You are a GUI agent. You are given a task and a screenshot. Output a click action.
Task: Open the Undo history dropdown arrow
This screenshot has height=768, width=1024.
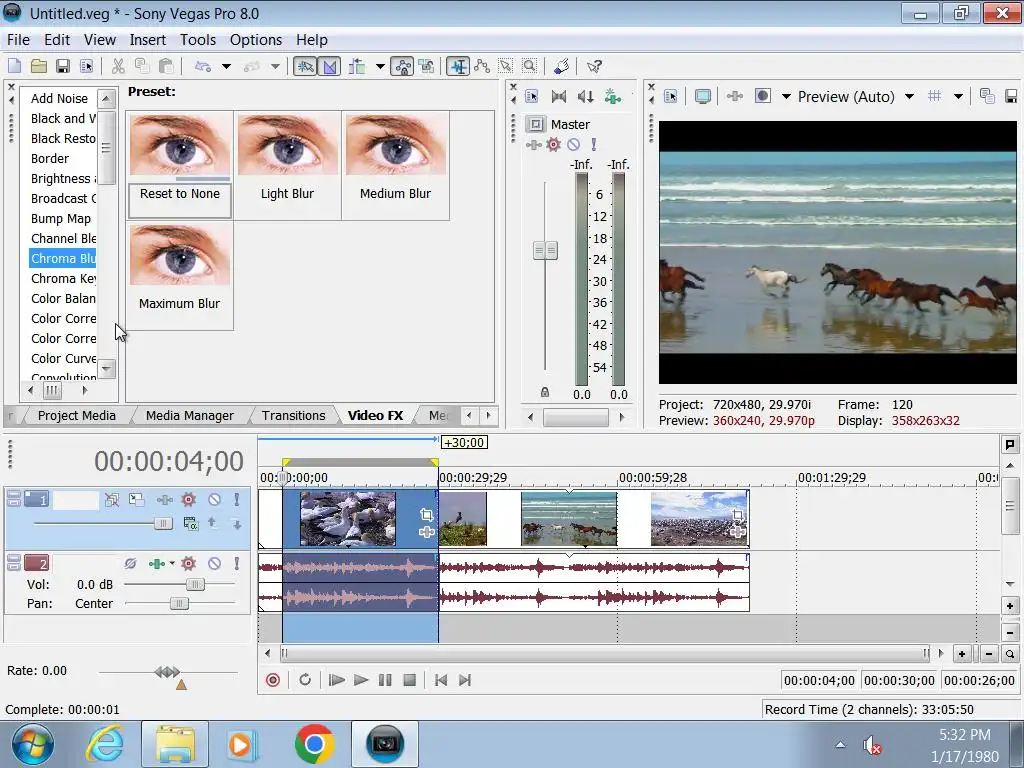click(x=226, y=66)
